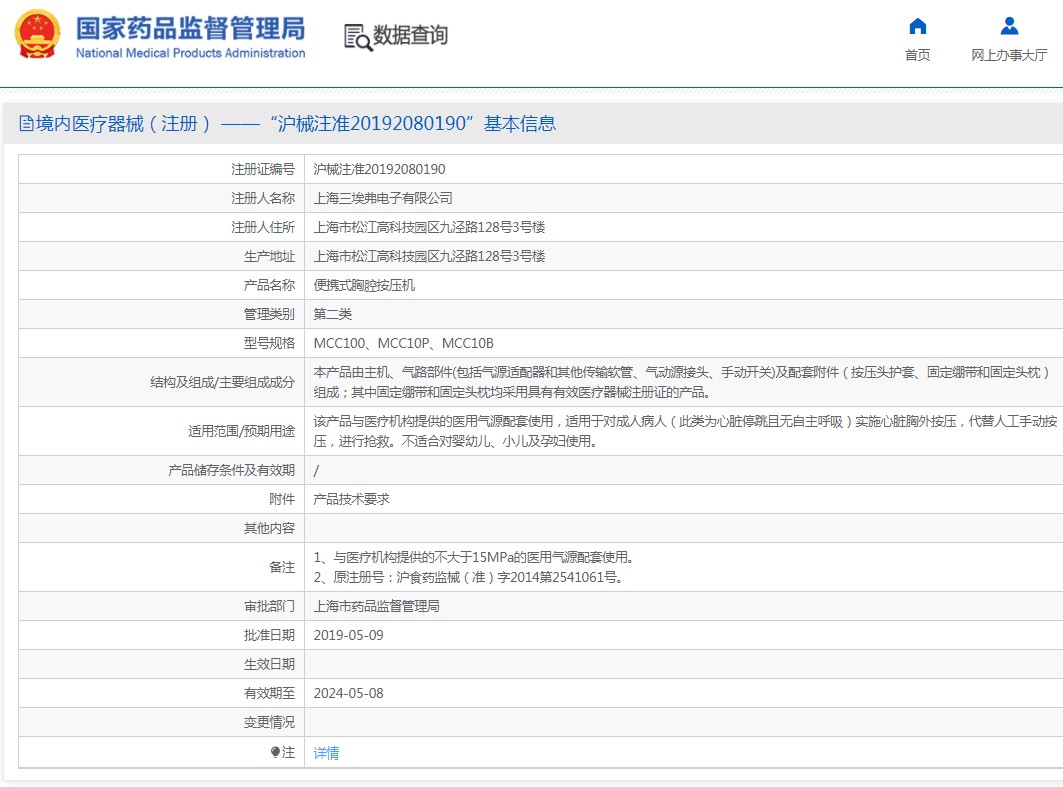Click 产品技术要求 attachment value
Screen dimensions: 1063x787
[351, 499]
